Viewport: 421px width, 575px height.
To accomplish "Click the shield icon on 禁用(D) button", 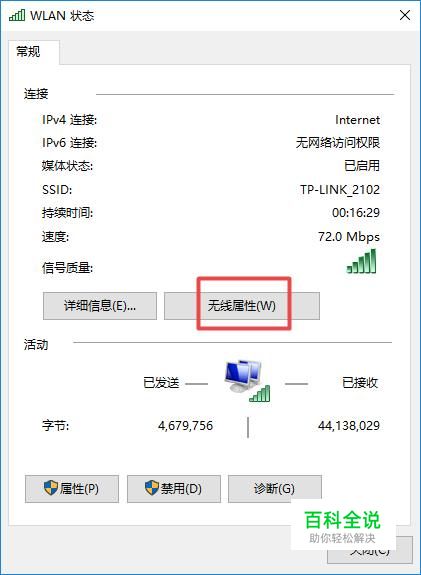I will point(152,488).
